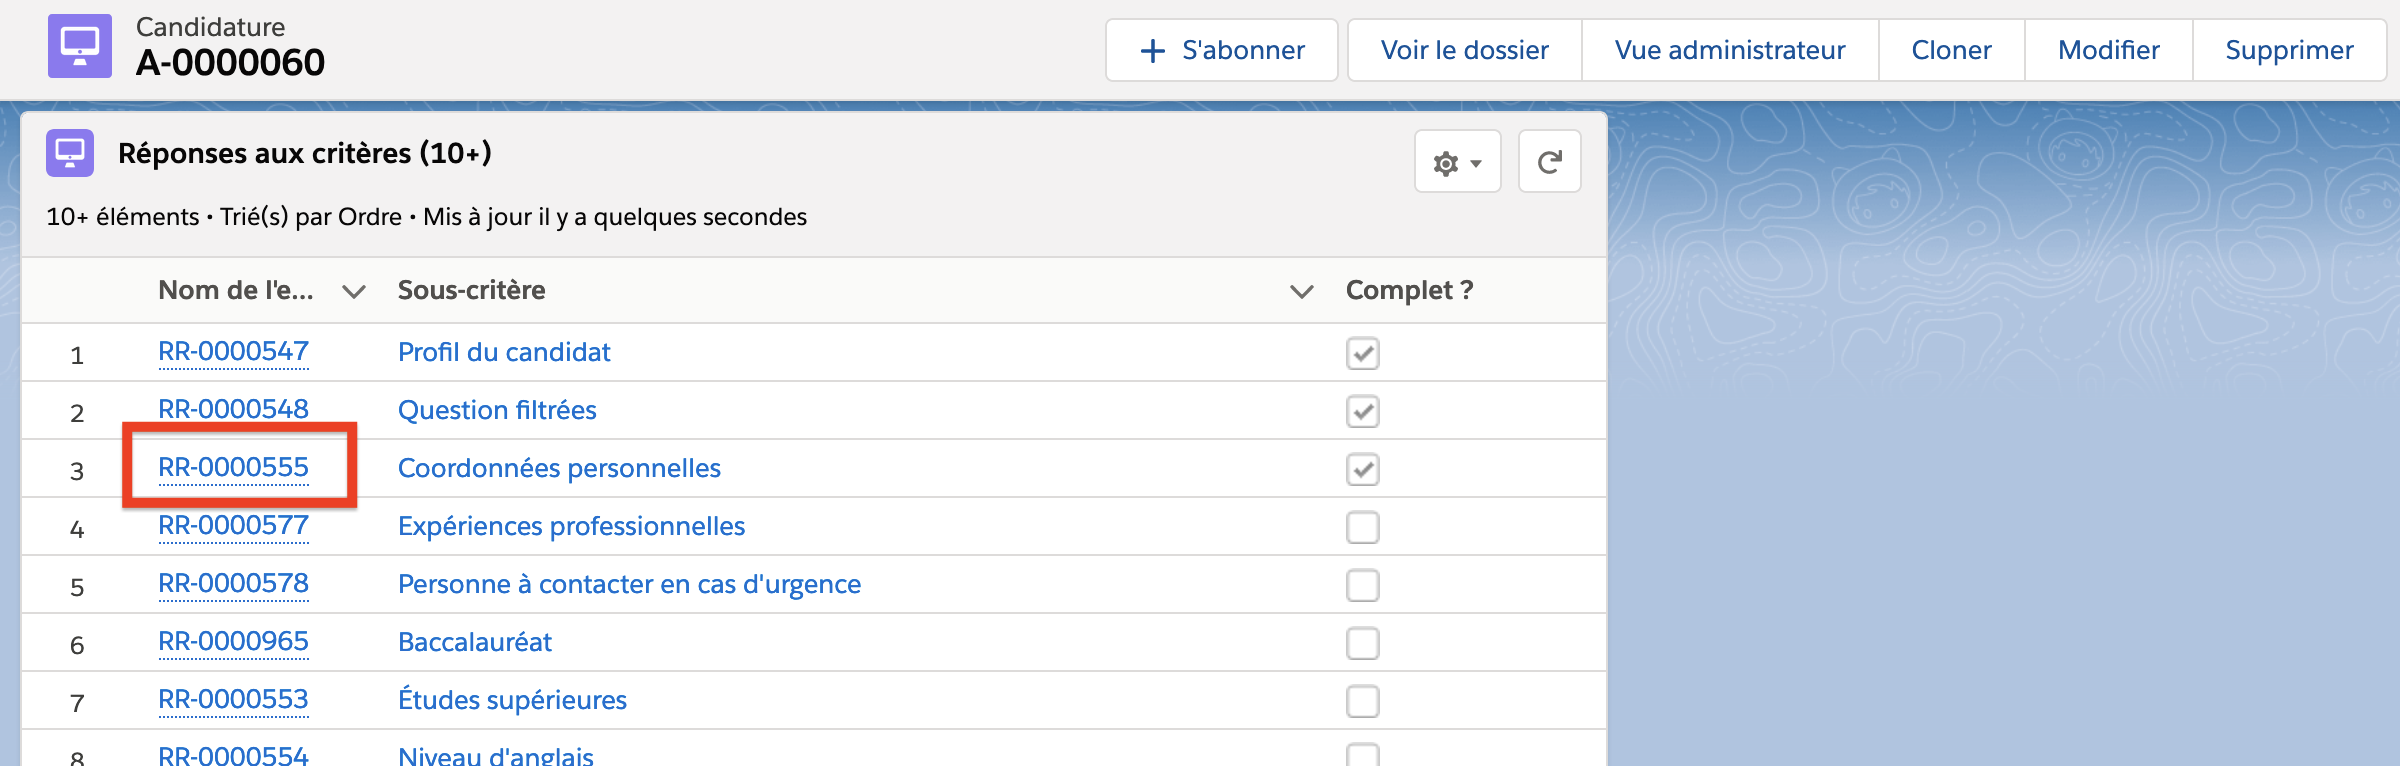Click the Modifier button
The width and height of the screenshot is (2400, 766).
pos(2108,50)
